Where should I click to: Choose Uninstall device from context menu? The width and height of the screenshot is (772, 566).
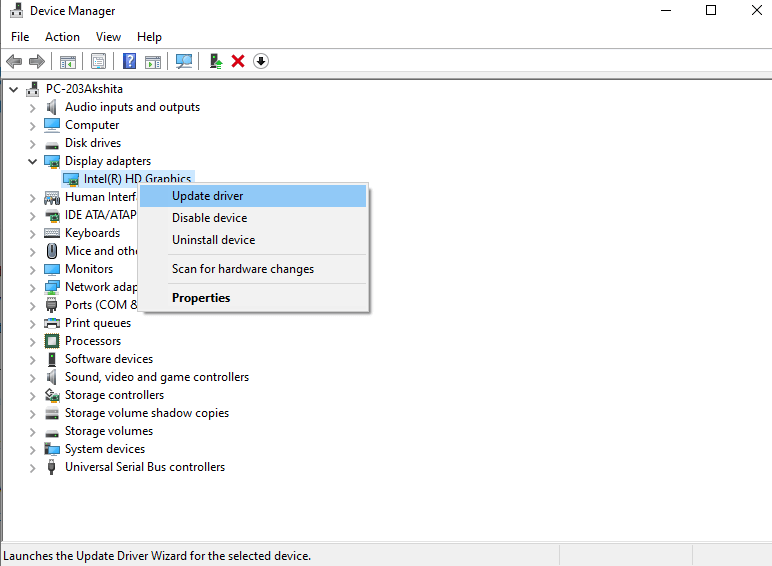point(253,240)
